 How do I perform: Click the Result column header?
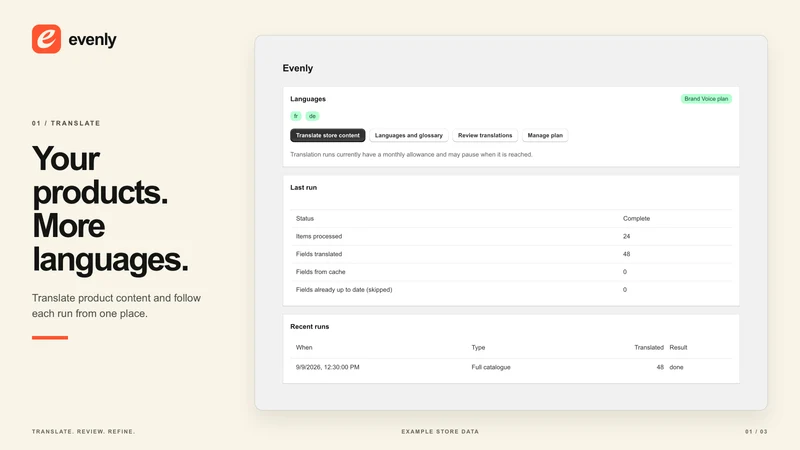(678, 347)
